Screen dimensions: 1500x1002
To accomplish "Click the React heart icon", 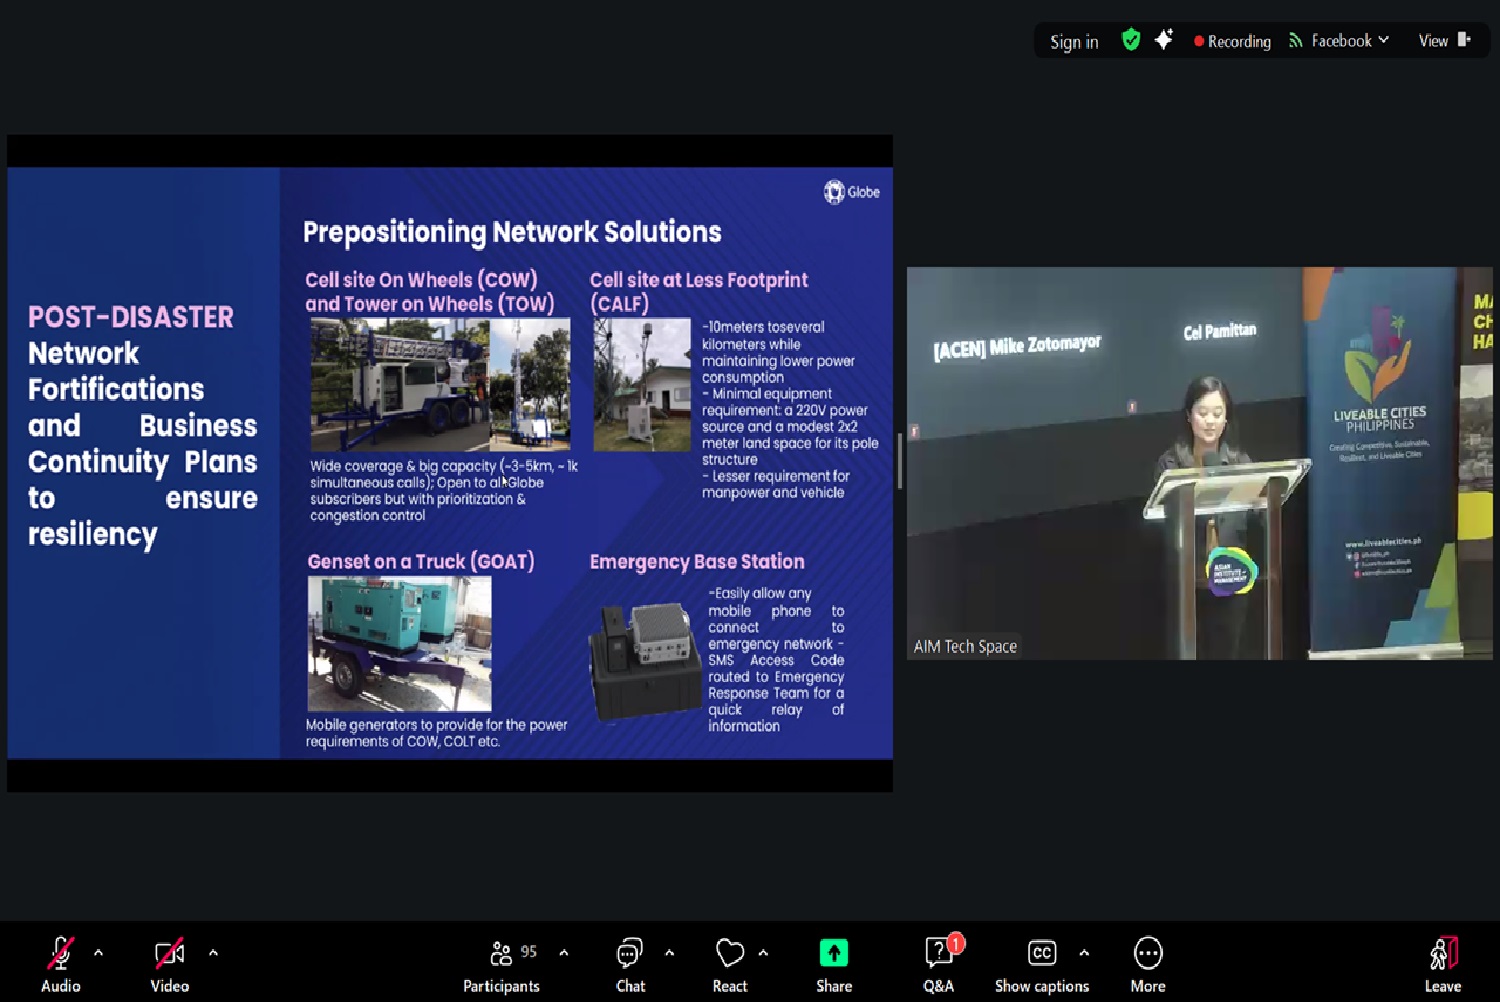I will (x=730, y=955).
